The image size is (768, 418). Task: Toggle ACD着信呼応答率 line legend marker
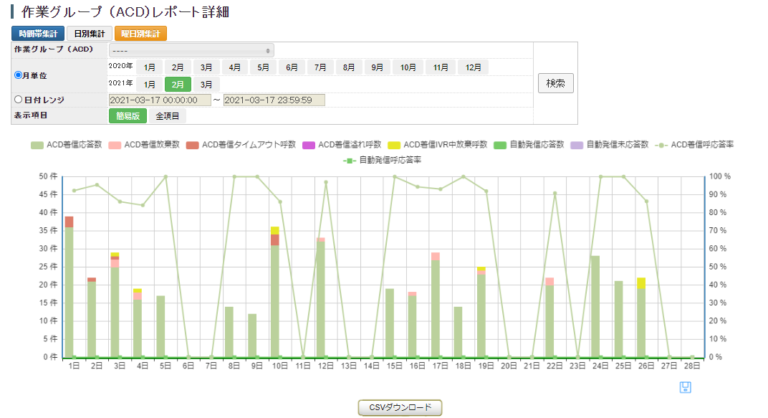tap(660, 145)
